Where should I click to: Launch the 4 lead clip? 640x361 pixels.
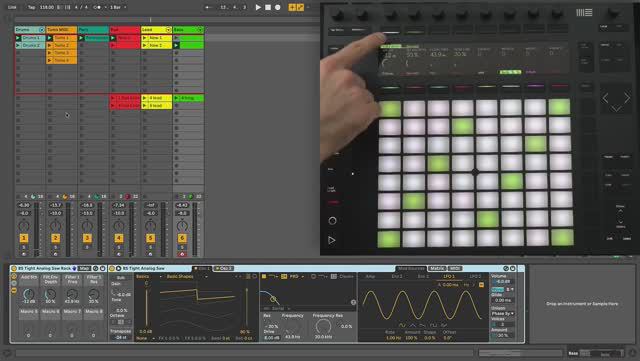[144, 98]
